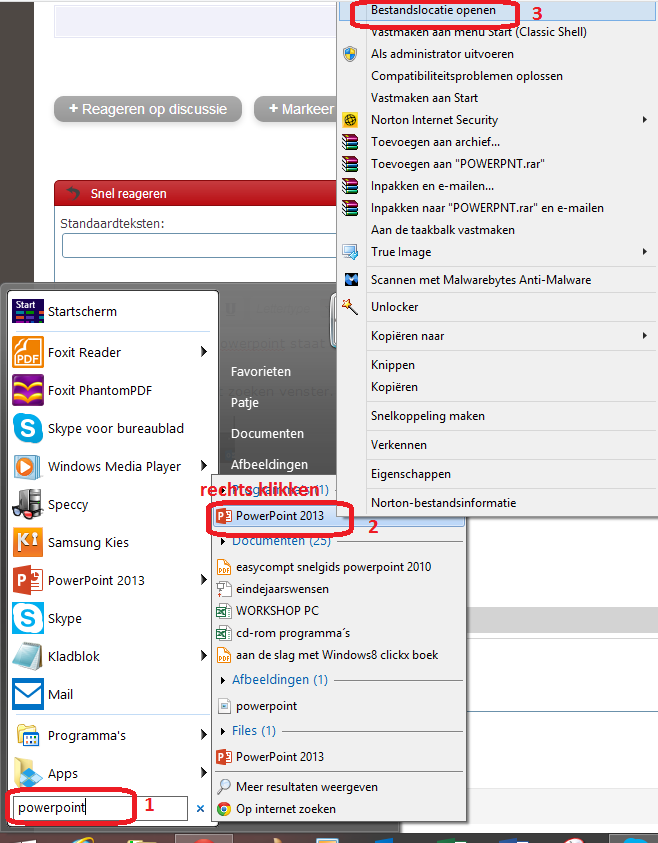Screen dimensions: 658x843
Task: Collapse the Documenten (25) results group
Action: (223, 542)
